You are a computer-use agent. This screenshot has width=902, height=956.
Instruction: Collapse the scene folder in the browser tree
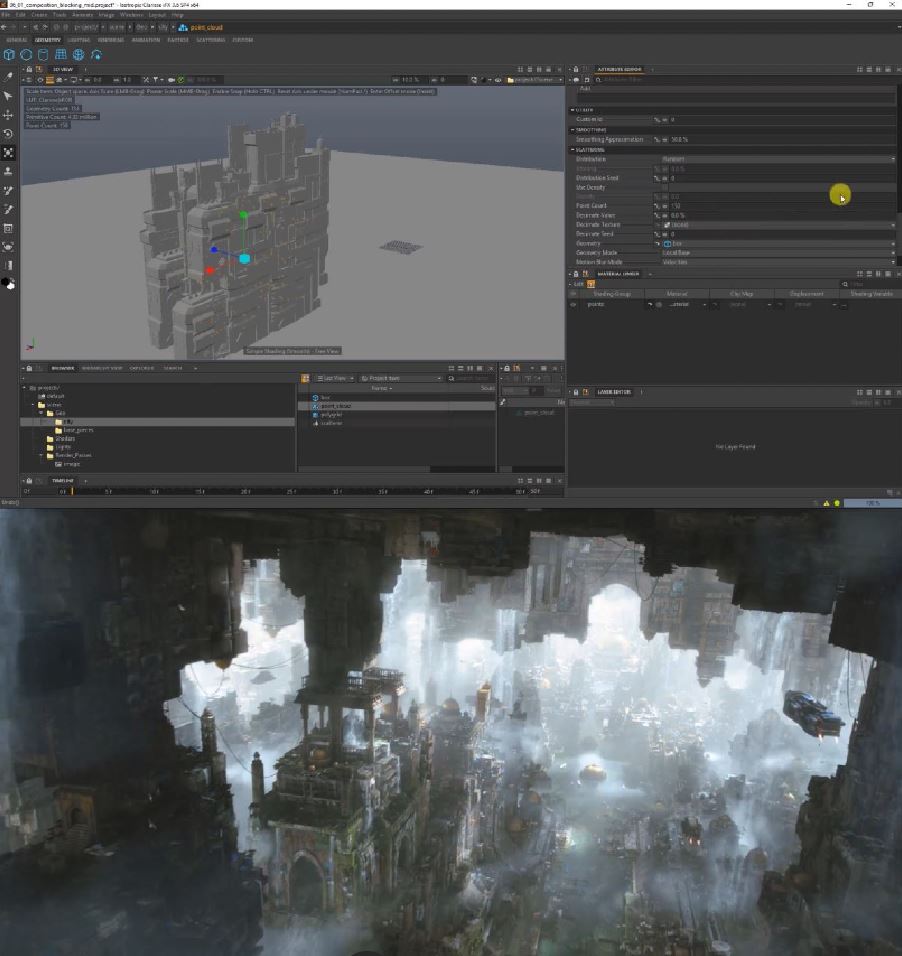click(34, 405)
